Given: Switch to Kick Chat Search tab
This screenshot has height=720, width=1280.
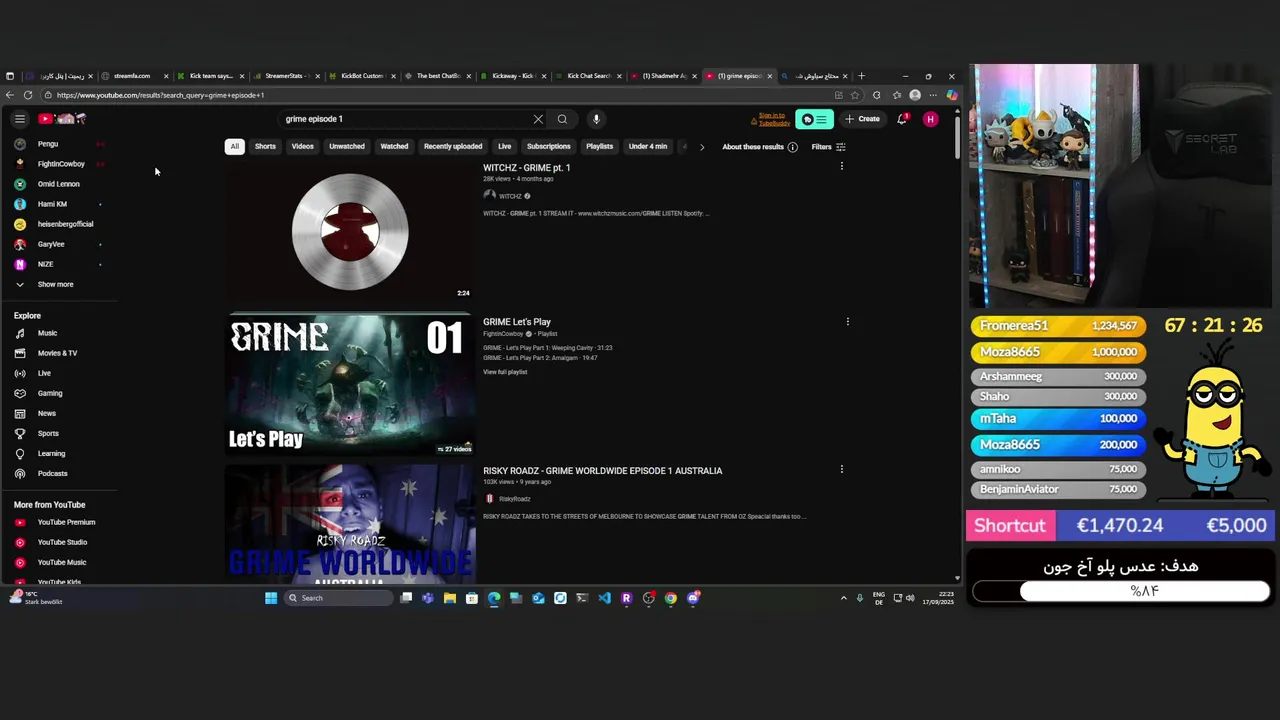Looking at the screenshot, I should point(588,76).
